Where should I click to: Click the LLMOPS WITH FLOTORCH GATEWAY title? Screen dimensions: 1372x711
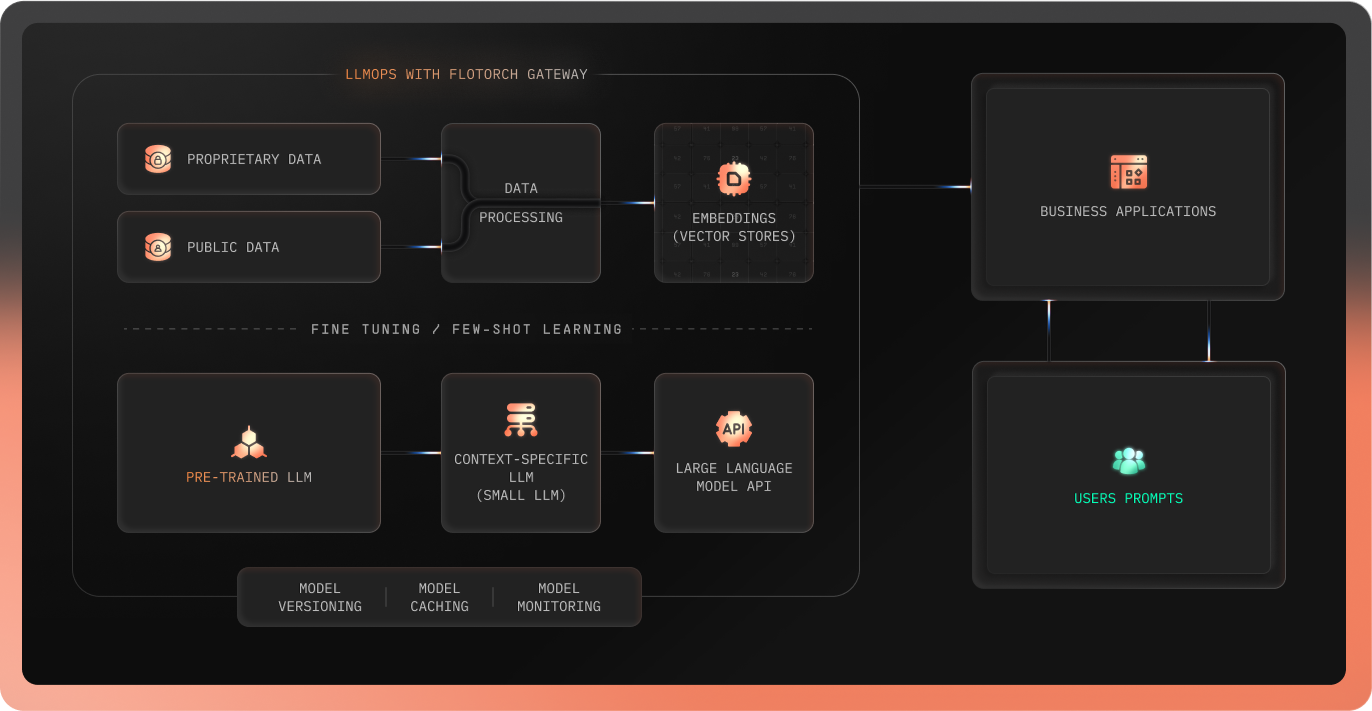point(466,74)
